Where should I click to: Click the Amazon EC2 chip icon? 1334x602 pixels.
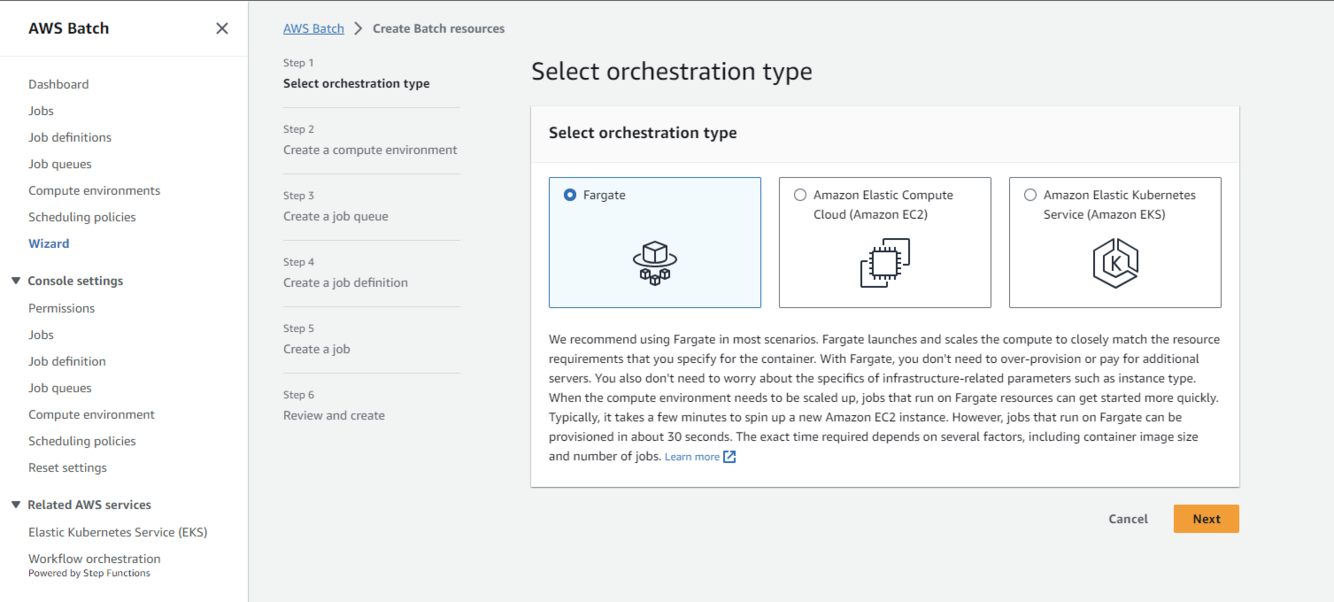pos(885,262)
